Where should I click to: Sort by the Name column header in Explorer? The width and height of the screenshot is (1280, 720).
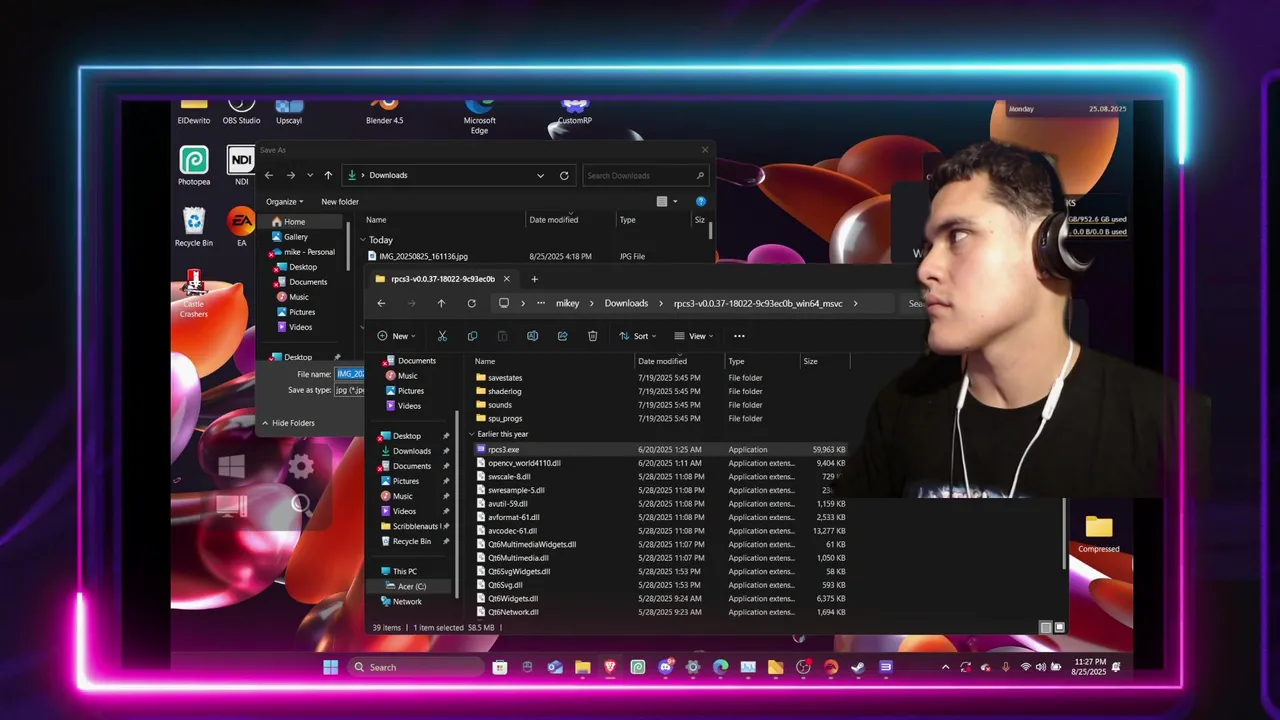(485, 361)
